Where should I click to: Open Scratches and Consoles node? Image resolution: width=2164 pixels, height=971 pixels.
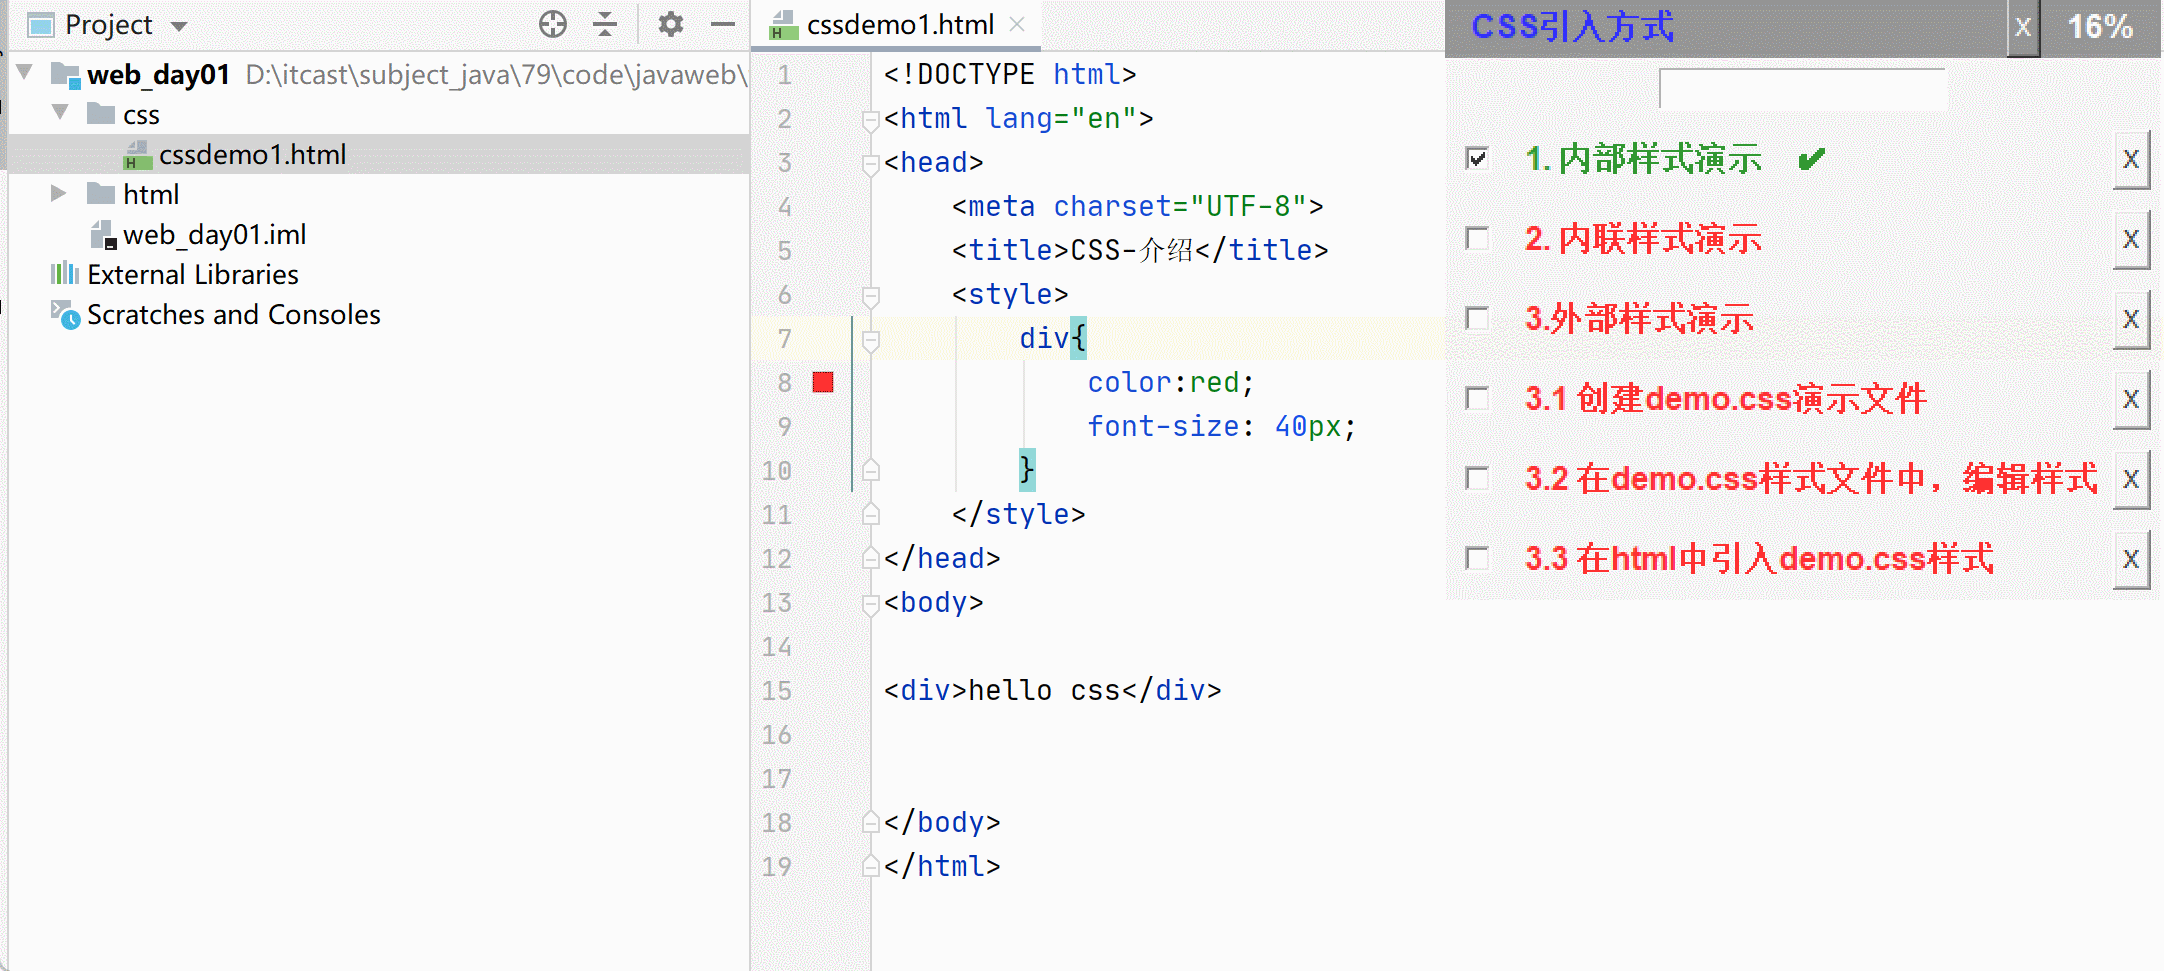(x=233, y=314)
